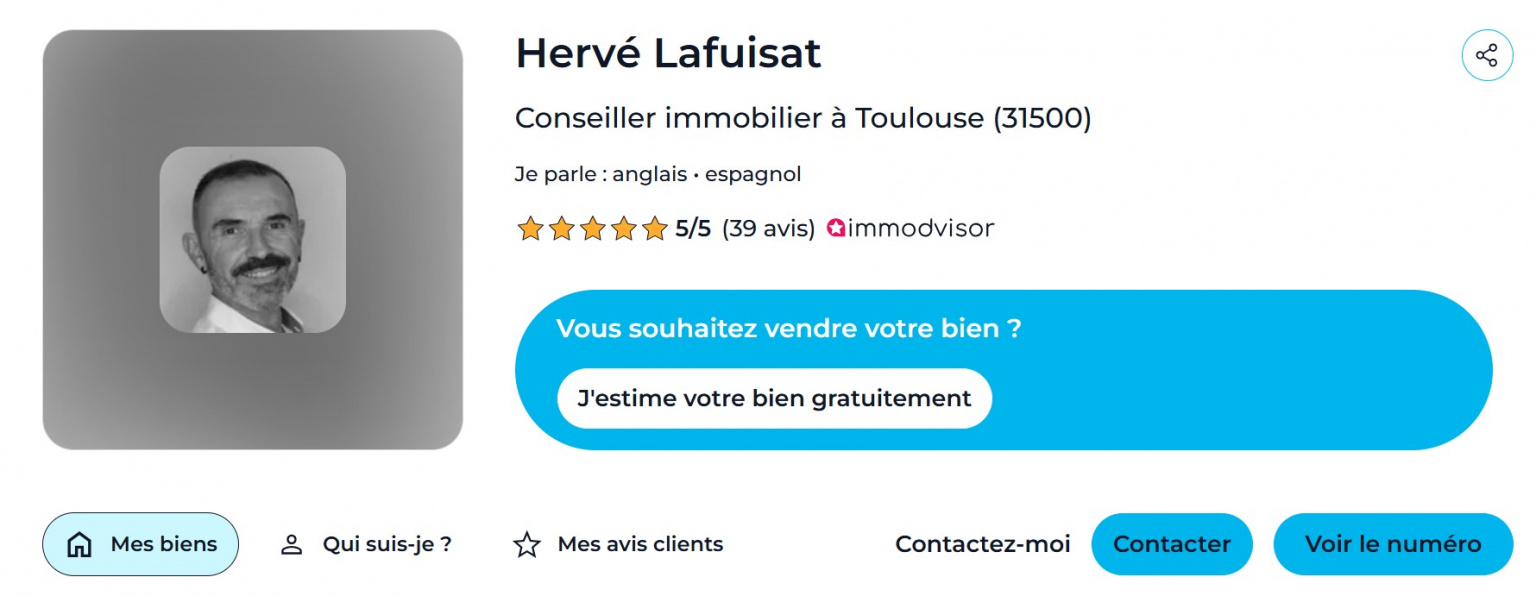1536x596 pixels.
Task: Click J'estime votre bien gratuitement
Action: click(x=773, y=398)
